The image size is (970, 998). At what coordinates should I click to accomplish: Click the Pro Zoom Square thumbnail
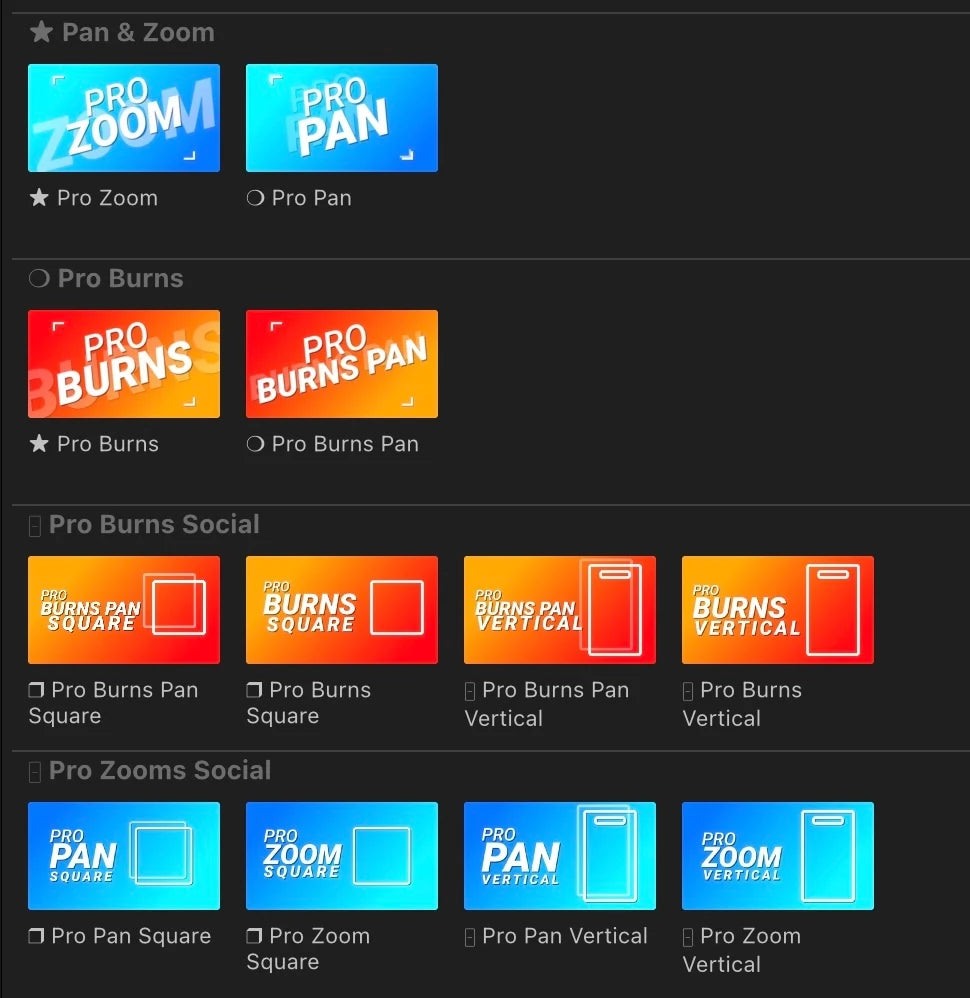point(342,856)
